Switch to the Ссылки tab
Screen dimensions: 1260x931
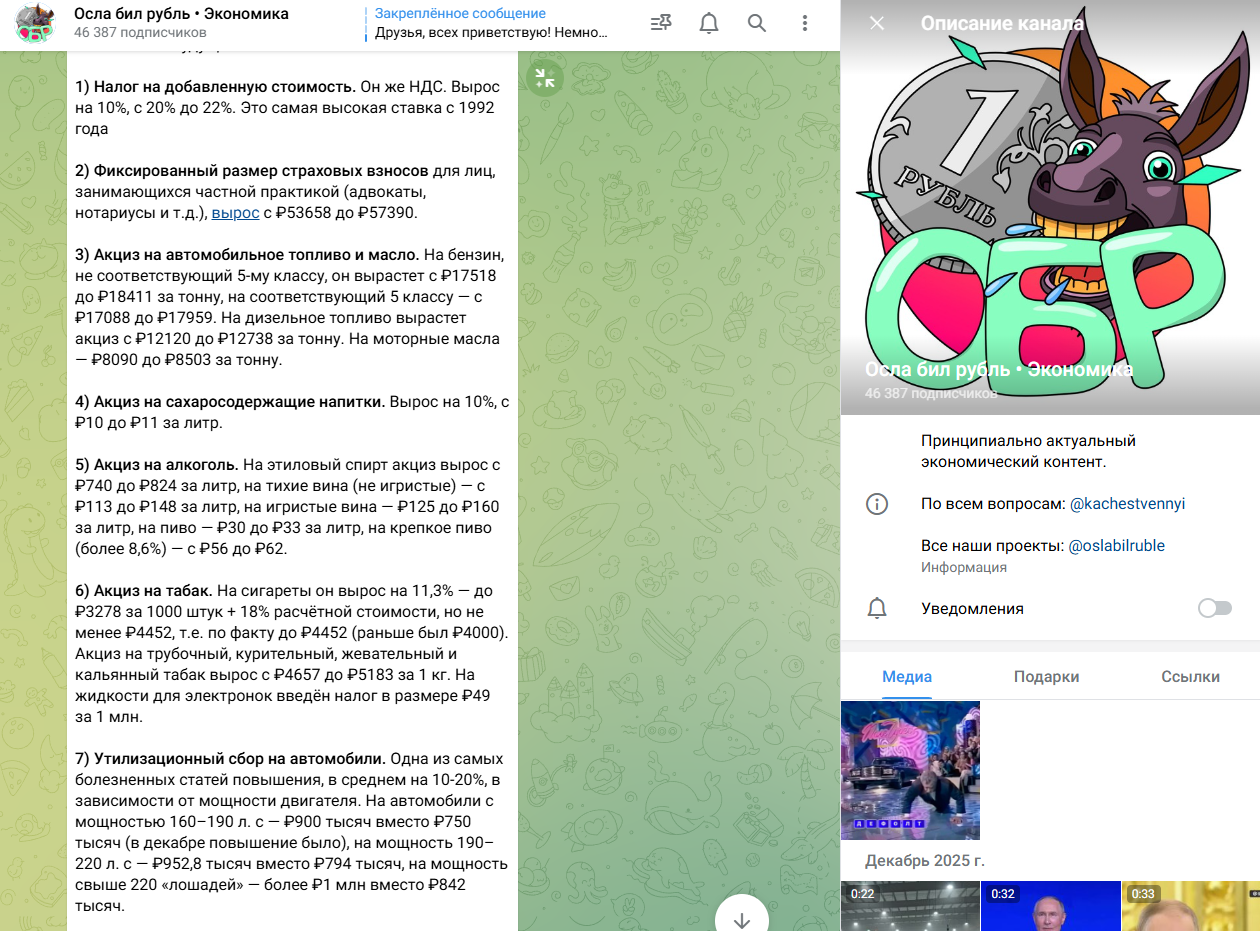pyautogui.click(x=1190, y=677)
